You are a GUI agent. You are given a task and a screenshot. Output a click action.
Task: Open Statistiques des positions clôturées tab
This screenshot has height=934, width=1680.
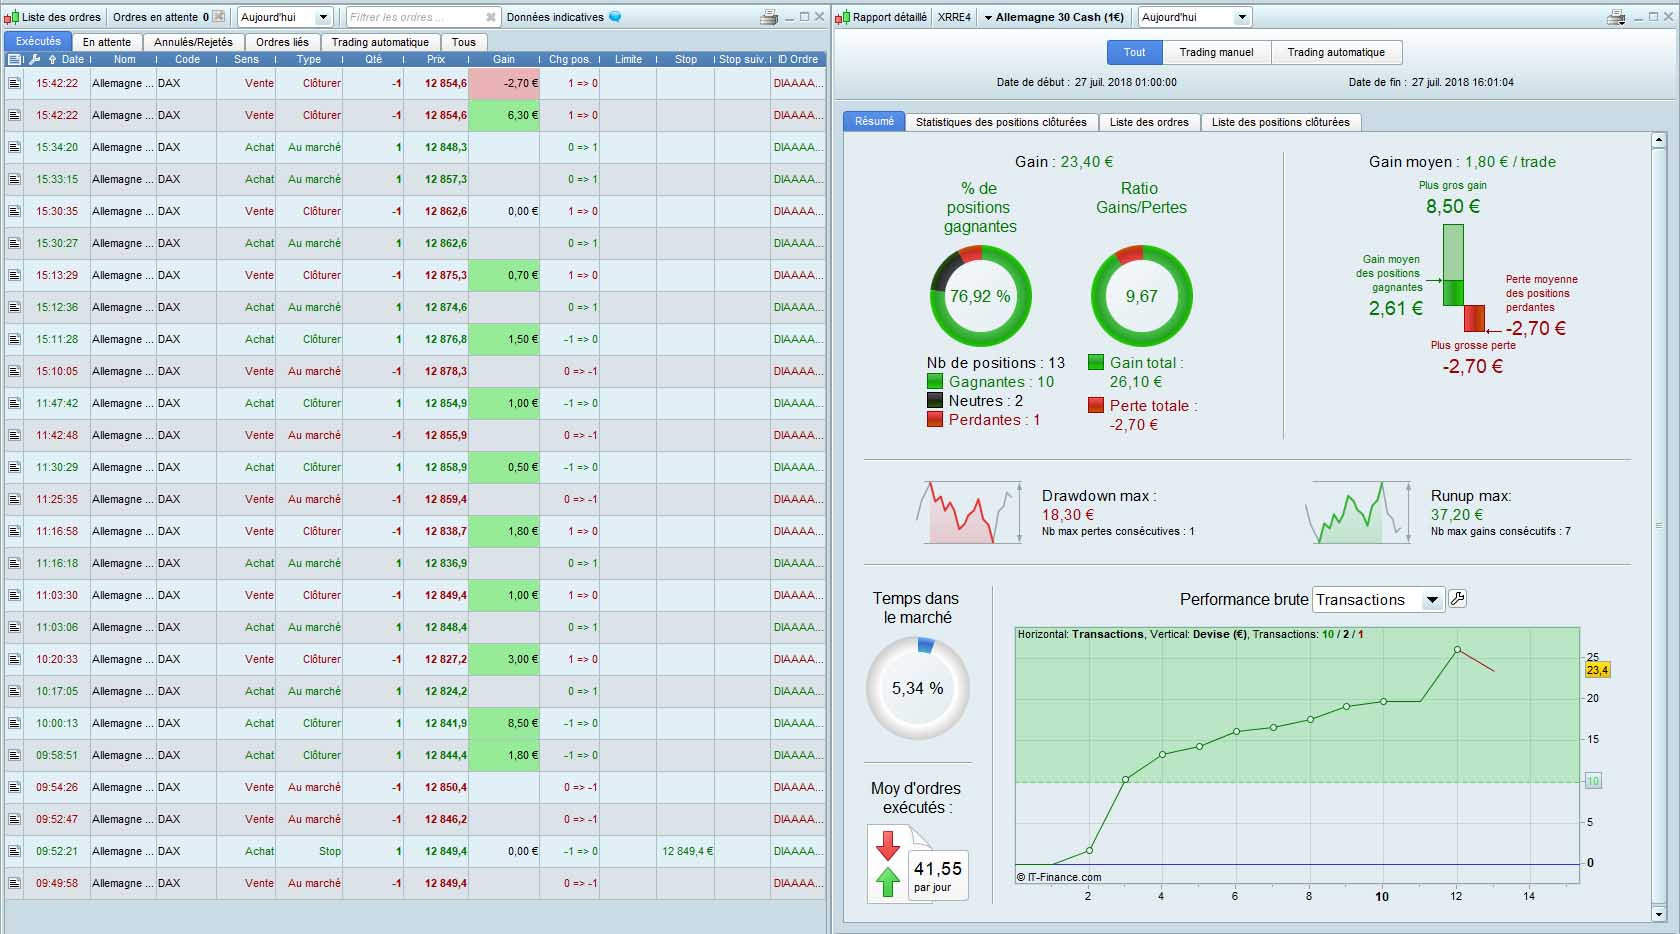1001,122
